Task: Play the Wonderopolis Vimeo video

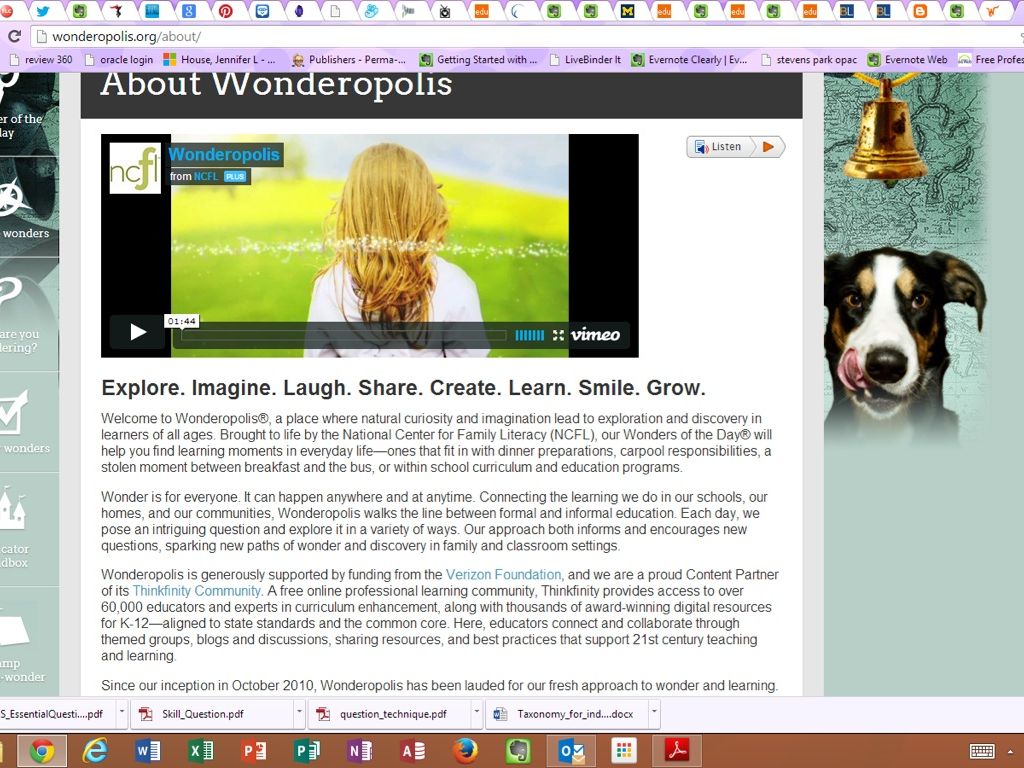Action: point(137,333)
